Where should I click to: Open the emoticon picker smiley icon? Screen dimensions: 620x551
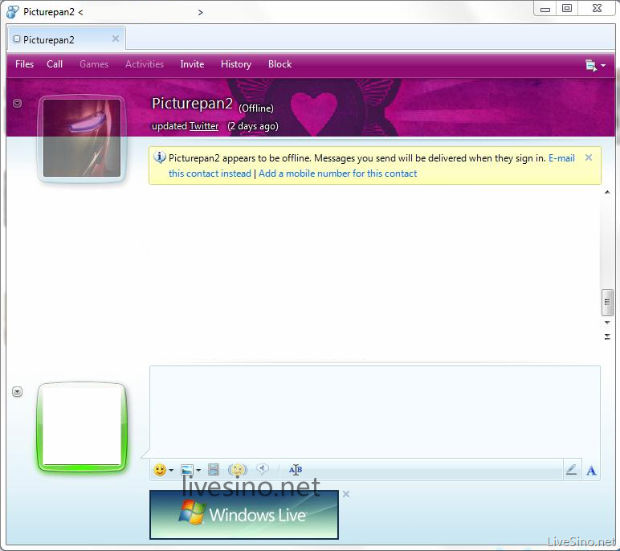160,470
